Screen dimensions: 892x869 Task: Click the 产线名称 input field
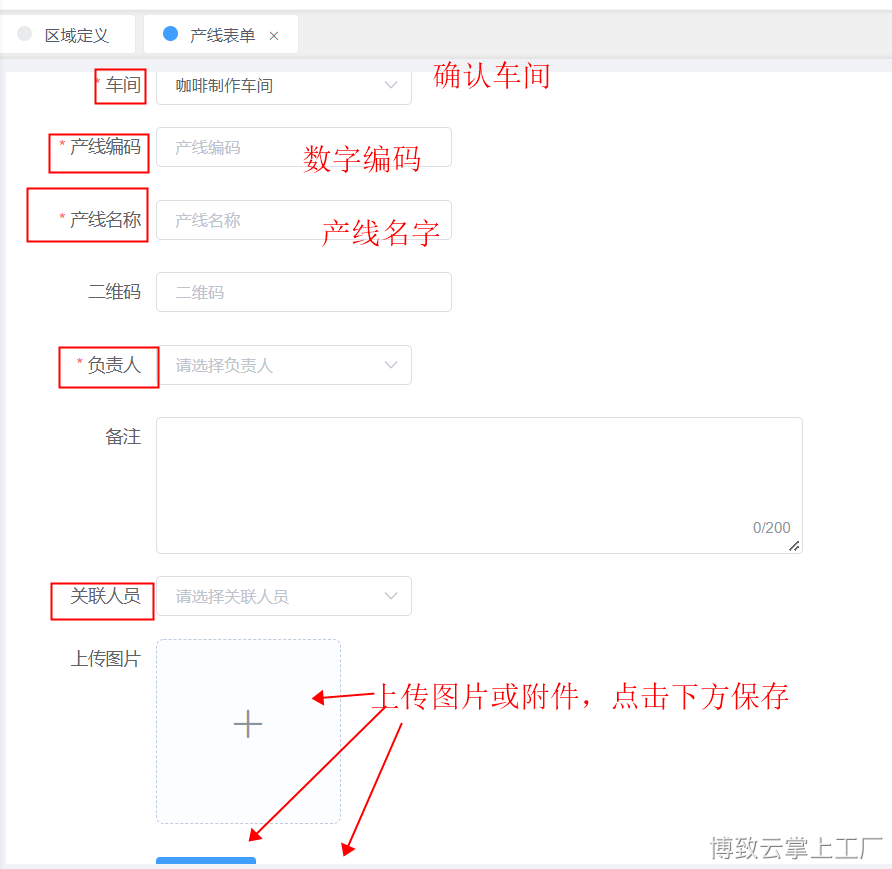(304, 220)
